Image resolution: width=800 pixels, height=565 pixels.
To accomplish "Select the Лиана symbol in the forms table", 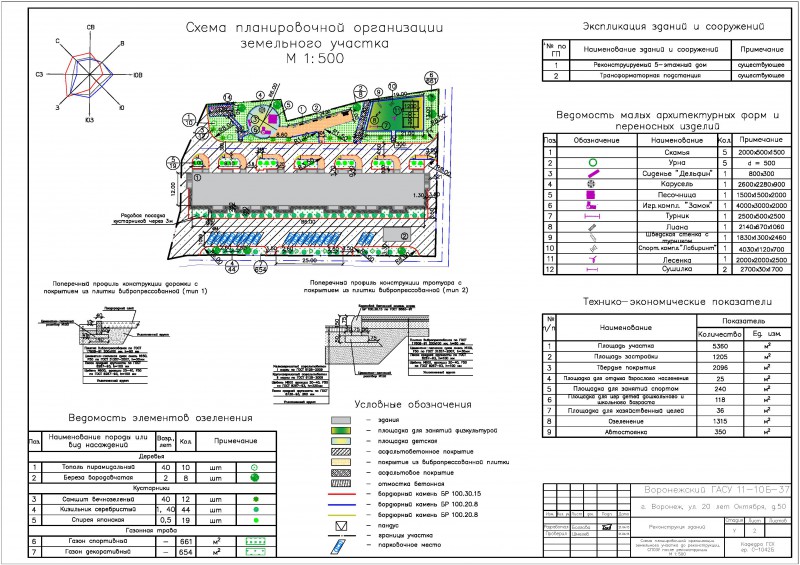I will (592, 227).
